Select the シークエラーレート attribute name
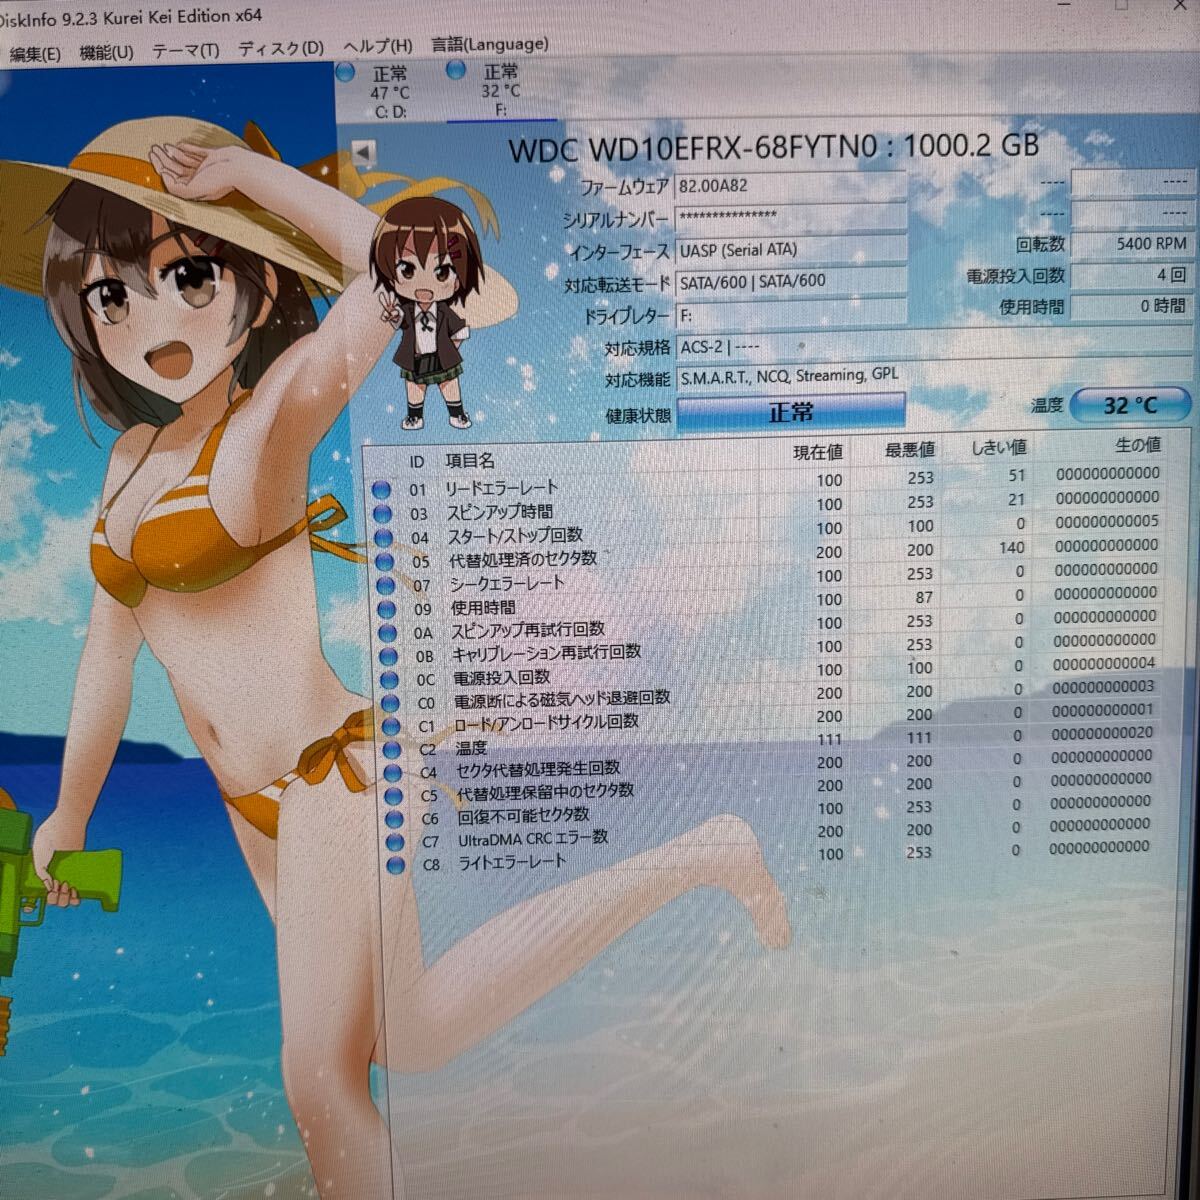Screen dimensions: 1200x1200 (x=507, y=582)
